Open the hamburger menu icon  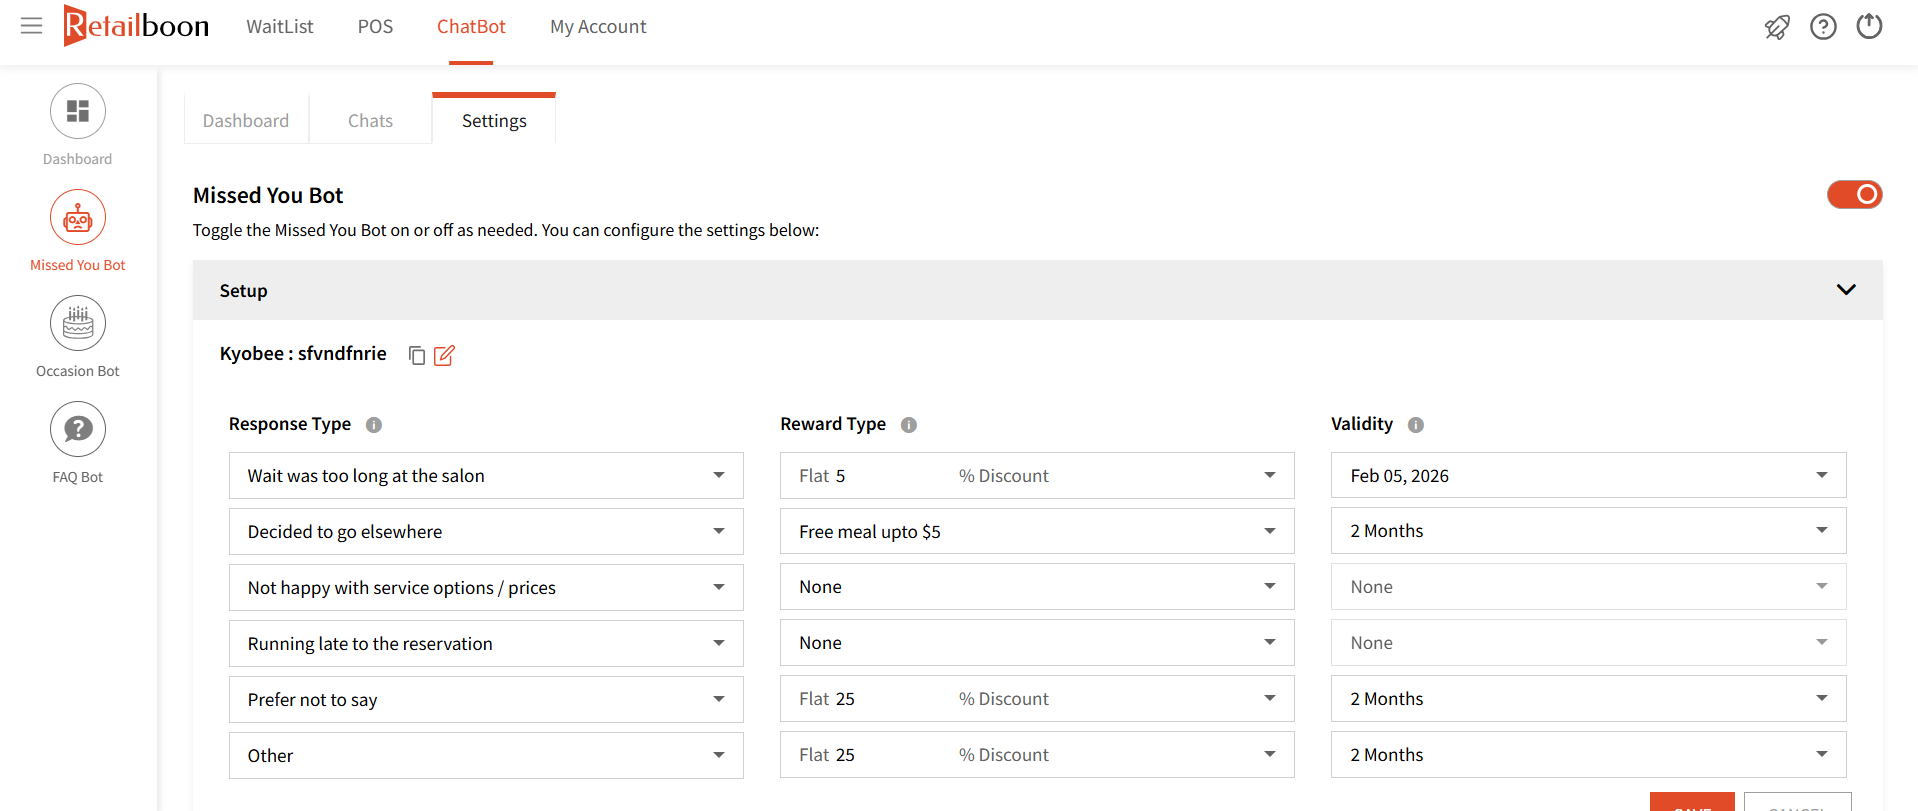pyautogui.click(x=32, y=26)
